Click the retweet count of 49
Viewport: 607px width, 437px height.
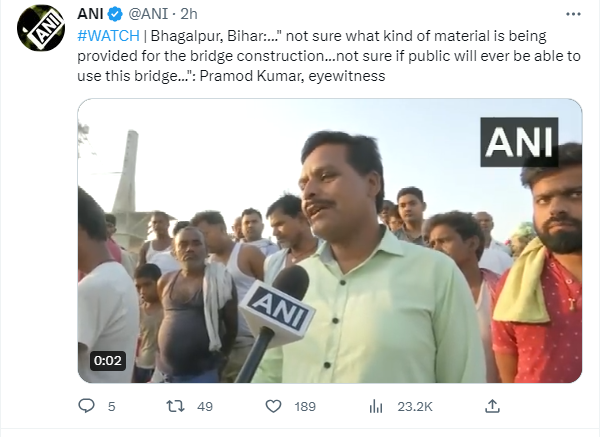click(x=205, y=407)
